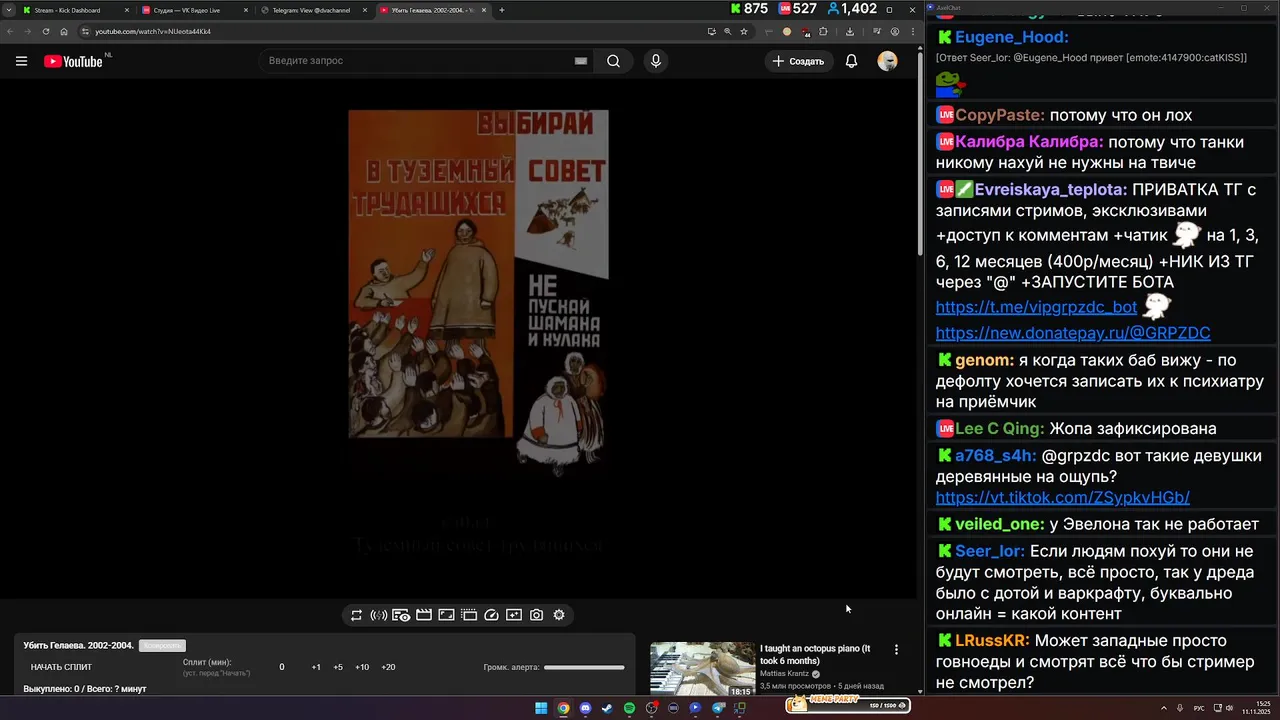Image resolution: width=1280 pixels, height=720 pixels.
Task: Open 'I taught an octopus piano' title link
Action: pos(815,655)
